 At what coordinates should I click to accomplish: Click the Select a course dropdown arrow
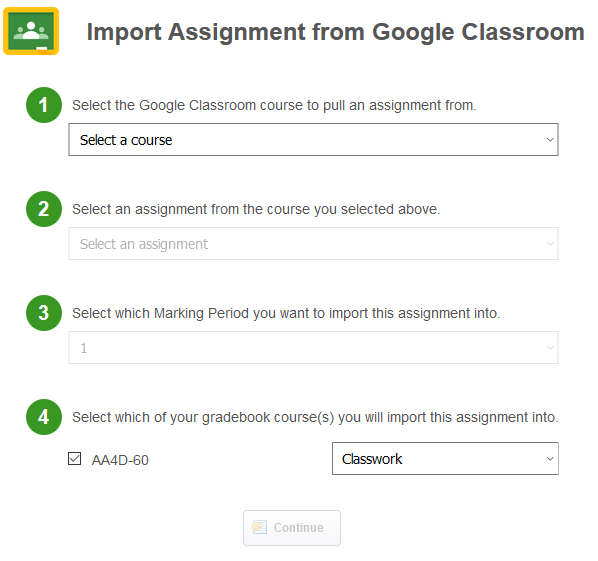[x=550, y=140]
